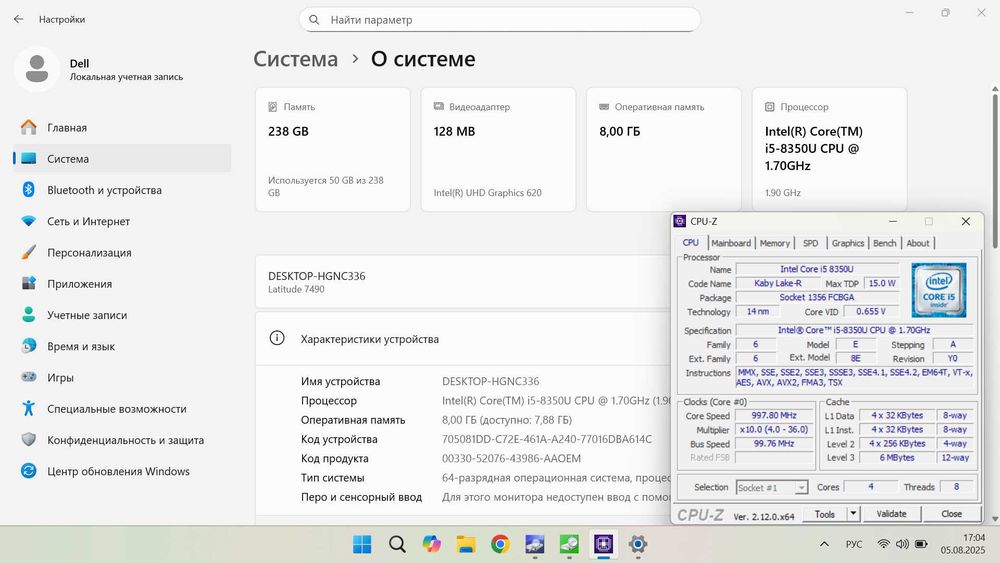
Task: Open Время и язык settings
Action: click(x=121, y=346)
